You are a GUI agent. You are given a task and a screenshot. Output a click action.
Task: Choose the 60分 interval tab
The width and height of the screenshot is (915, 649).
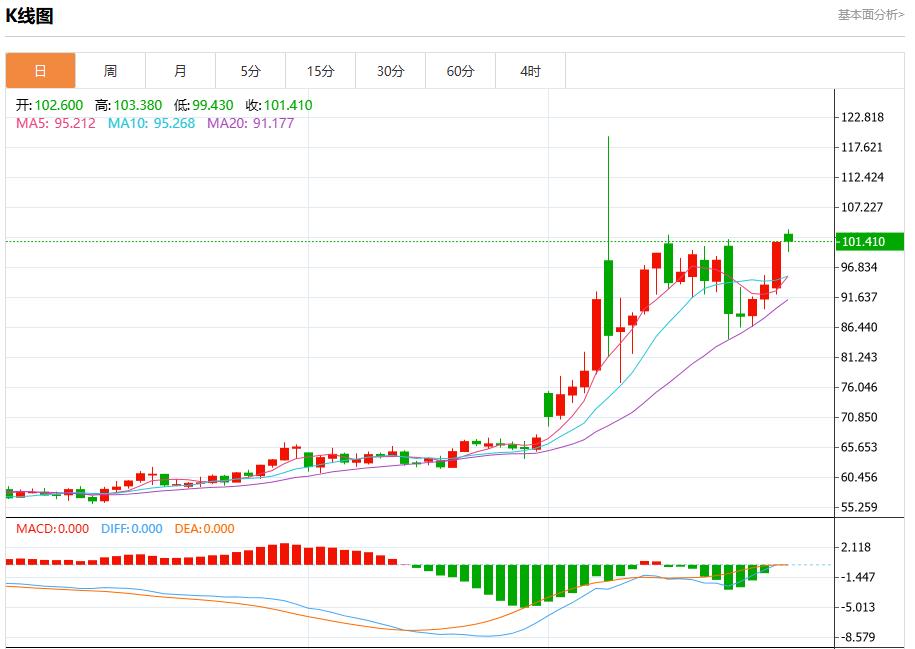(460, 71)
